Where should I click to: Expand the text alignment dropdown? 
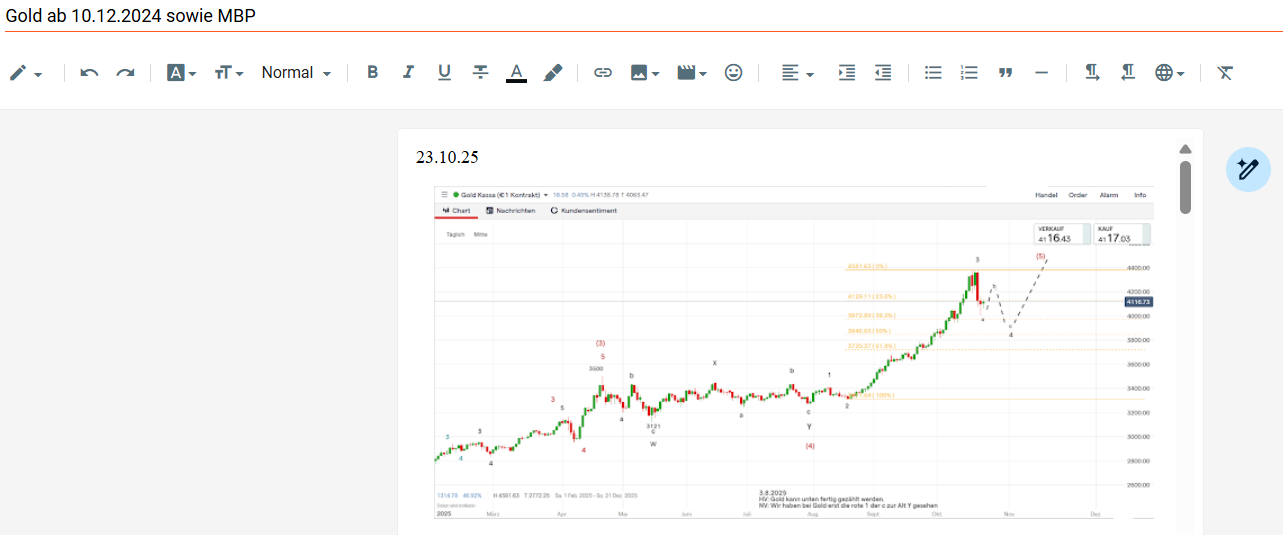coord(797,73)
